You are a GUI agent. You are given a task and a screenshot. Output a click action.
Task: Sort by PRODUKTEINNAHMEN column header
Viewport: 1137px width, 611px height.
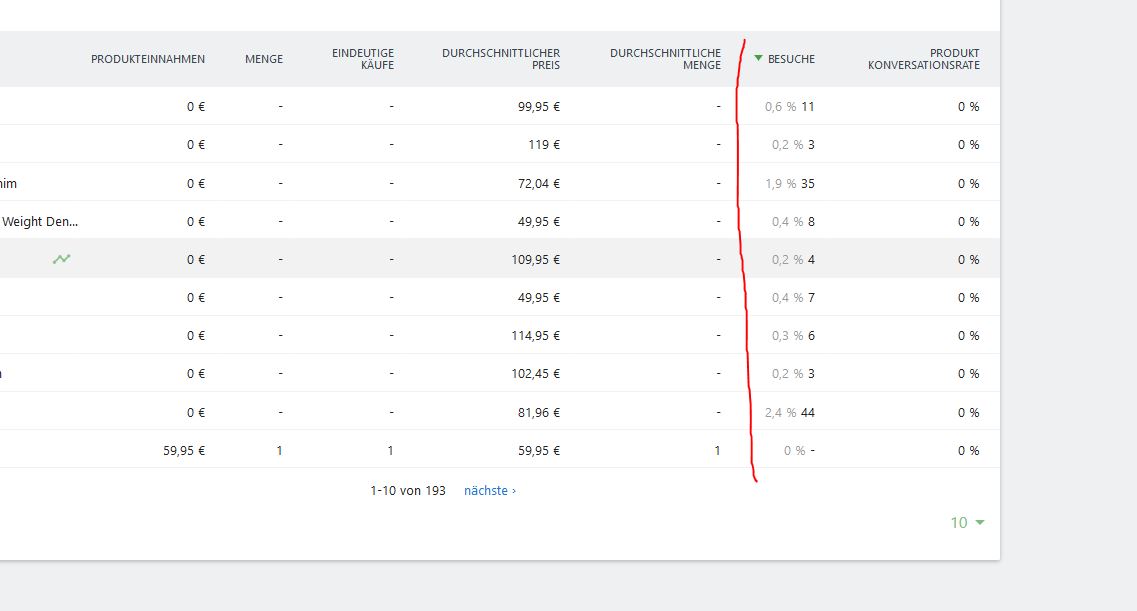pos(148,59)
